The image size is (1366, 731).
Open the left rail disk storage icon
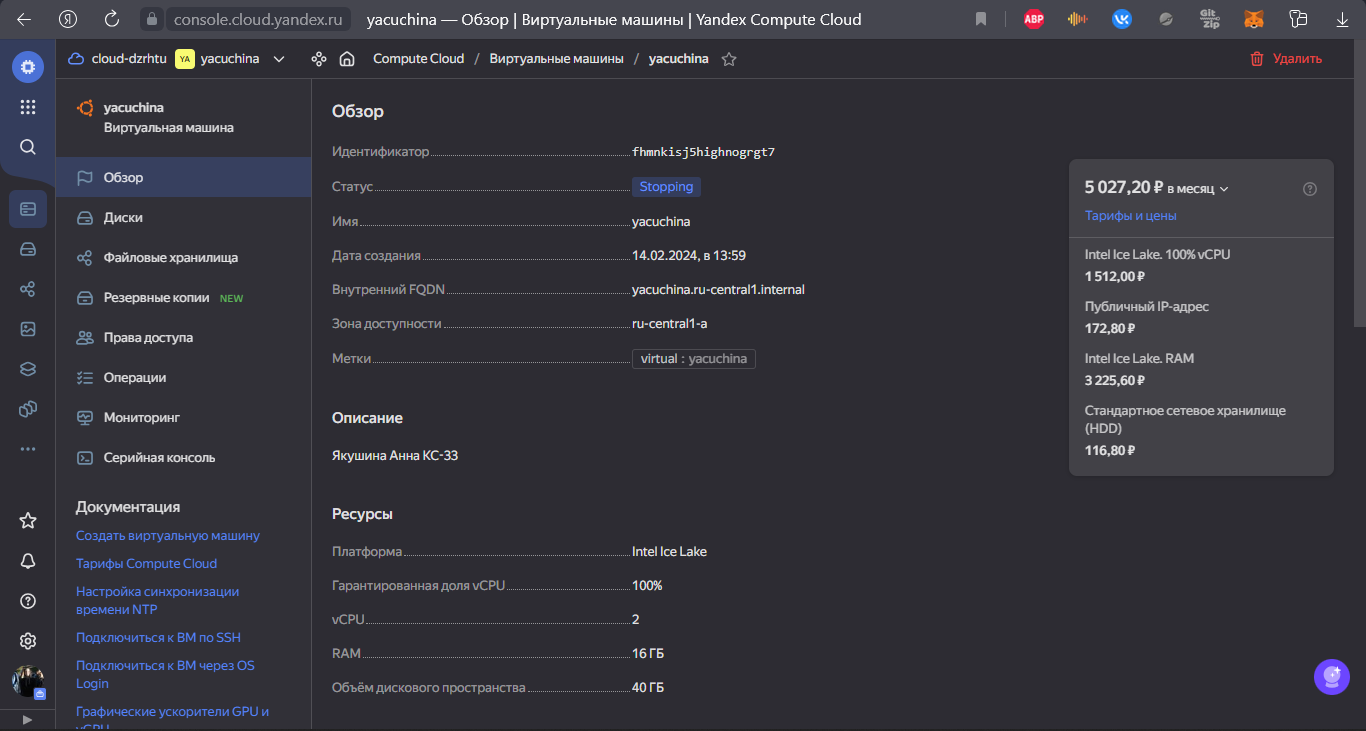(28, 249)
